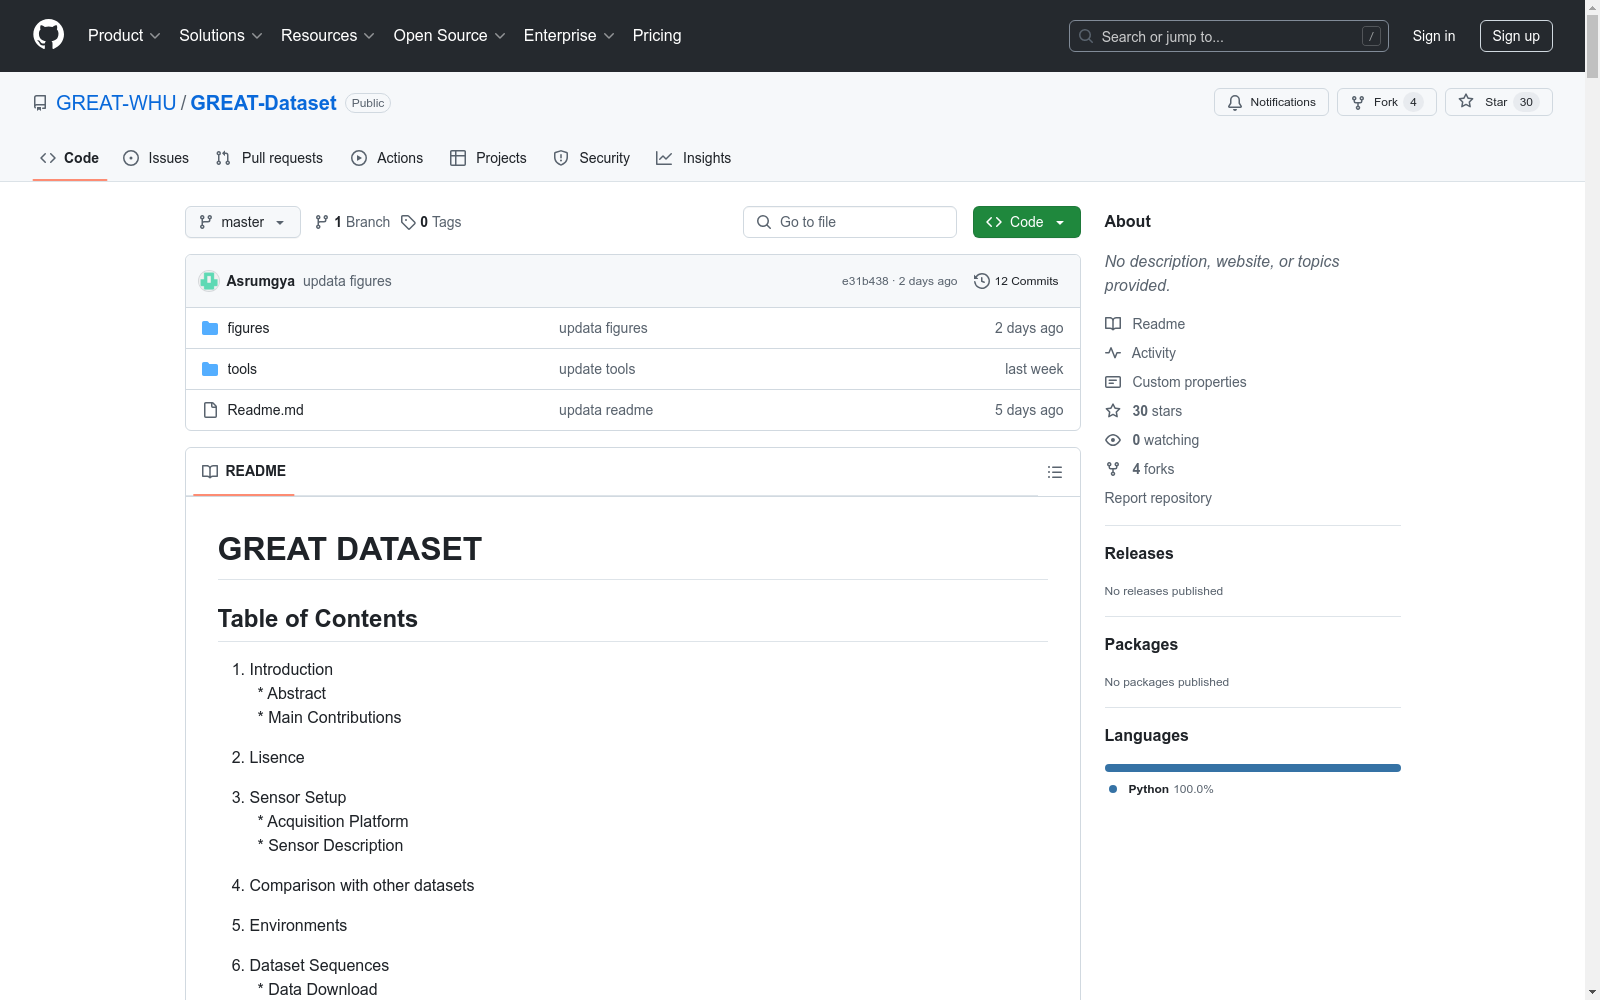Click the tools folder icon
The width and height of the screenshot is (1600, 1000).
pos(210,369)
